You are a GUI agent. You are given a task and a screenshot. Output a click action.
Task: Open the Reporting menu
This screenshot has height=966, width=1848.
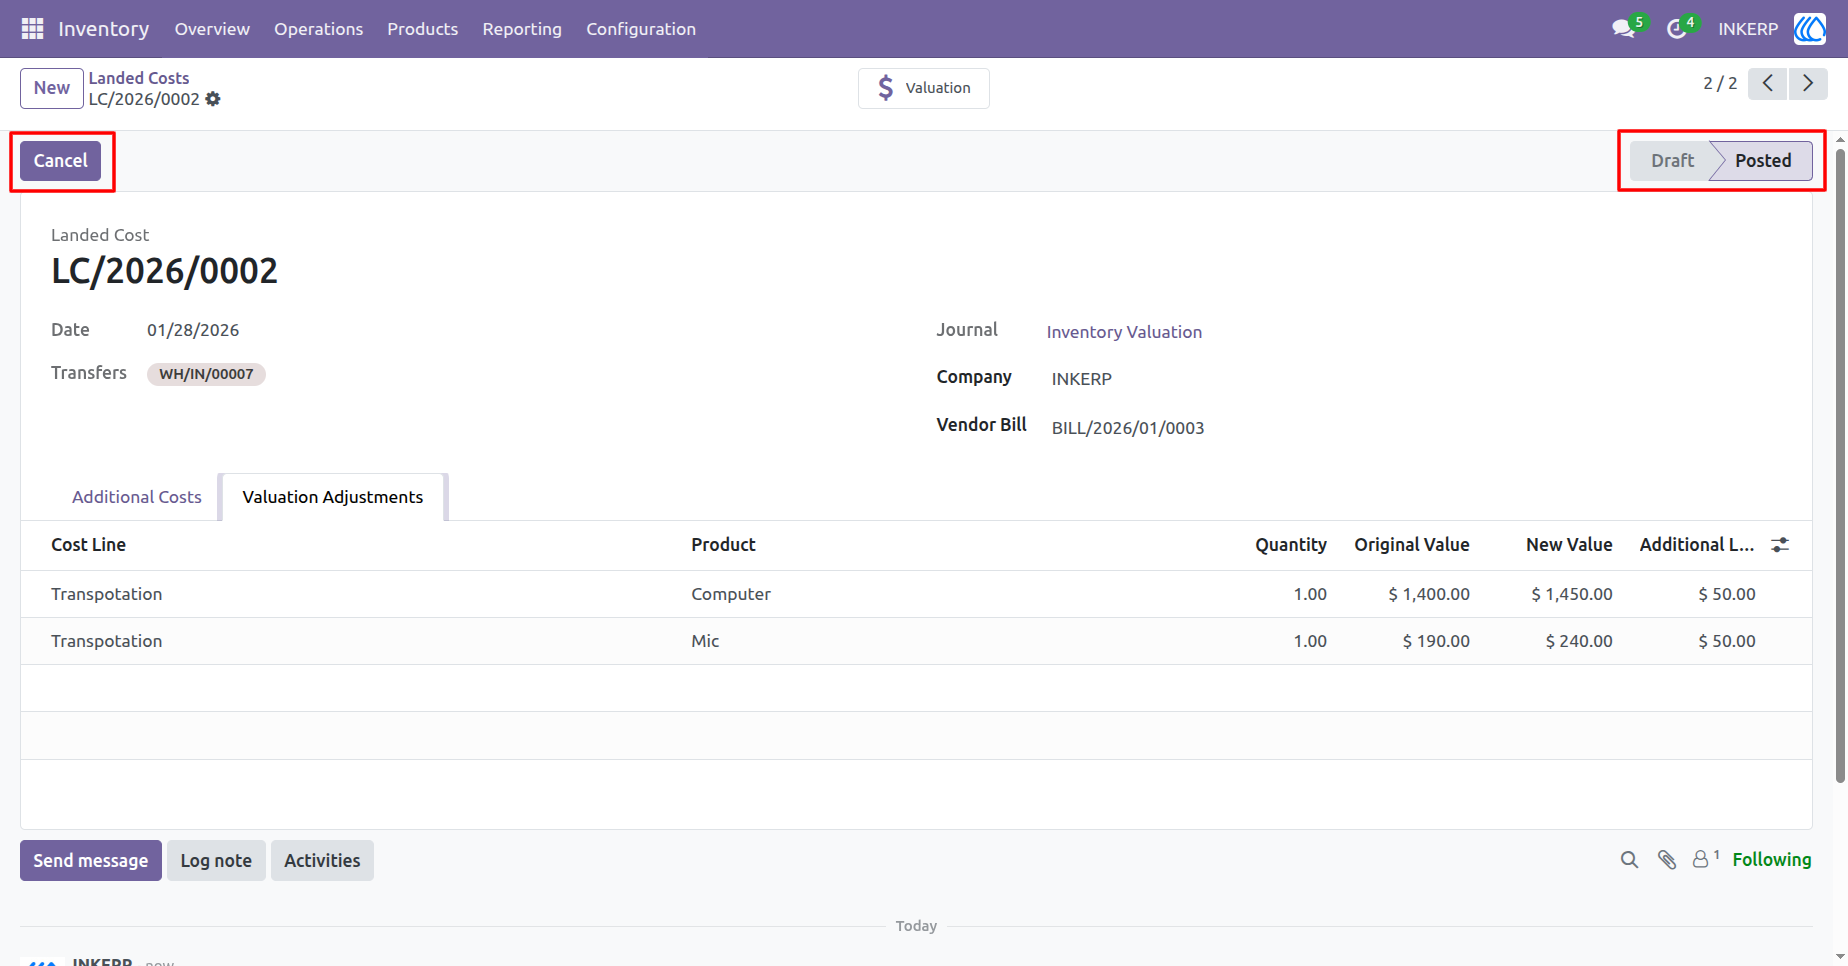click(522, 29)
